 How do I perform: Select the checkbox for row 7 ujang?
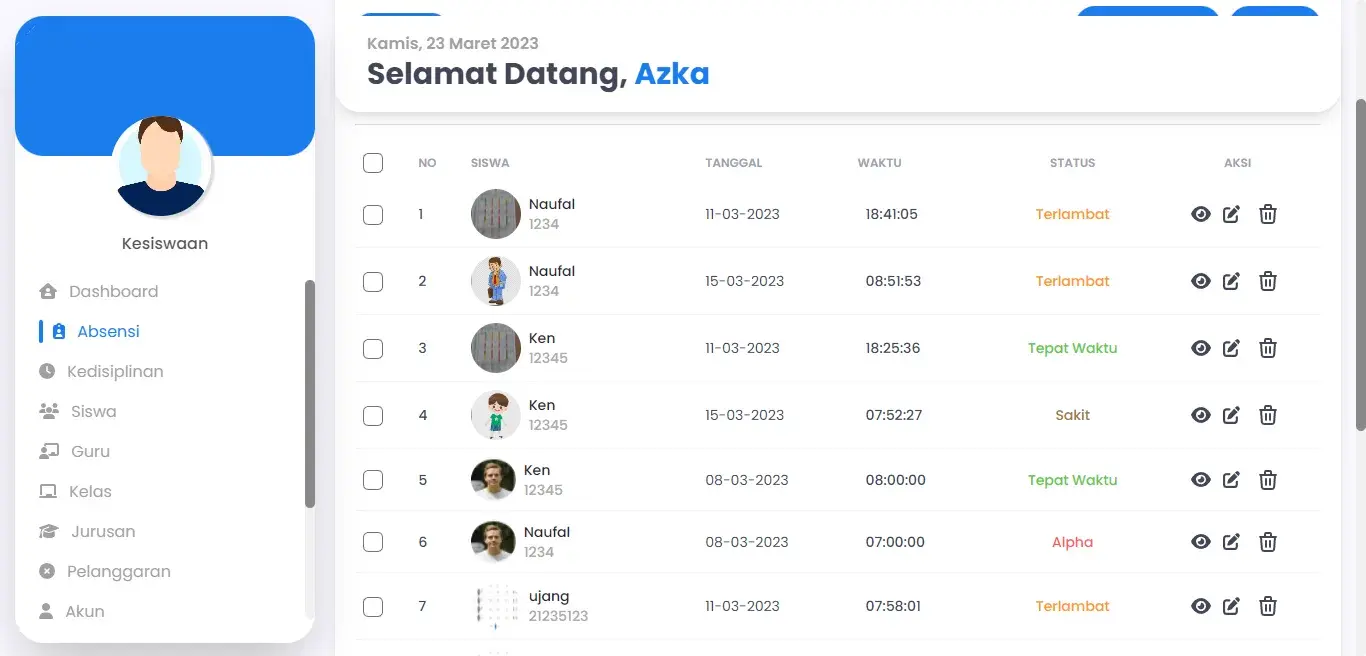pyautogui.click(x=373, y=606)
